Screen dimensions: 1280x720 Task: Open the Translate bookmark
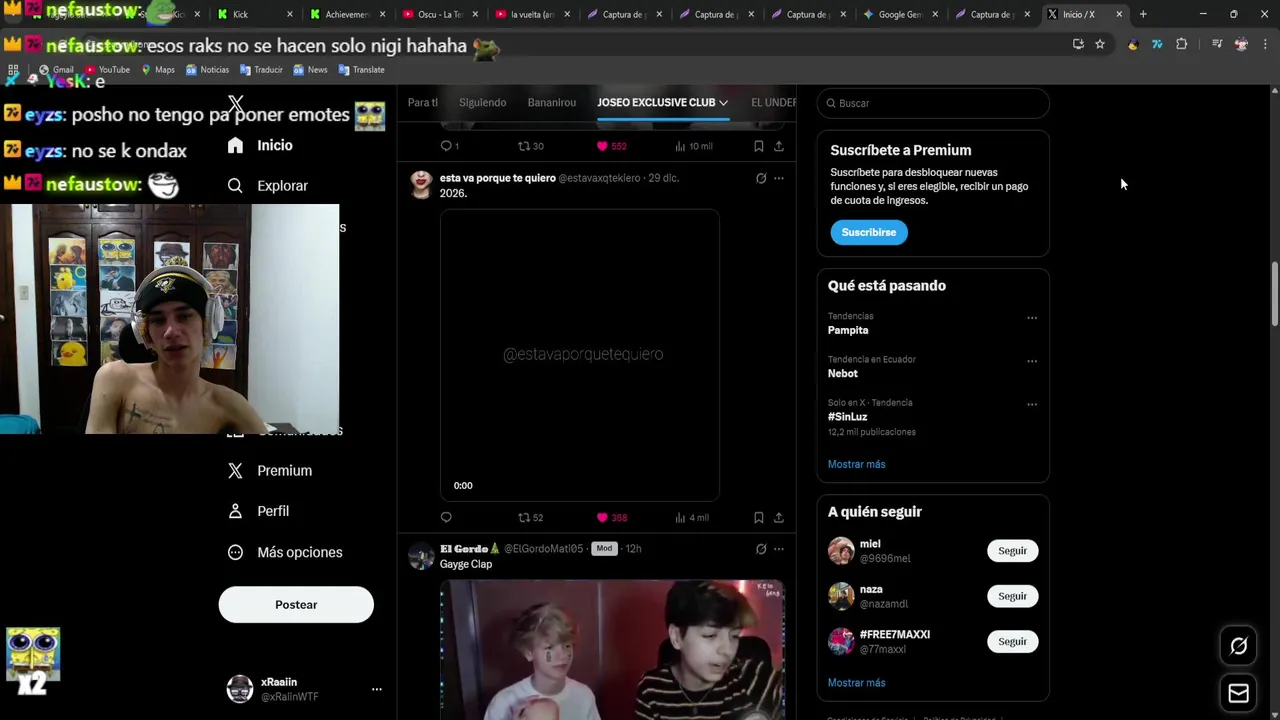click(361, 70)
